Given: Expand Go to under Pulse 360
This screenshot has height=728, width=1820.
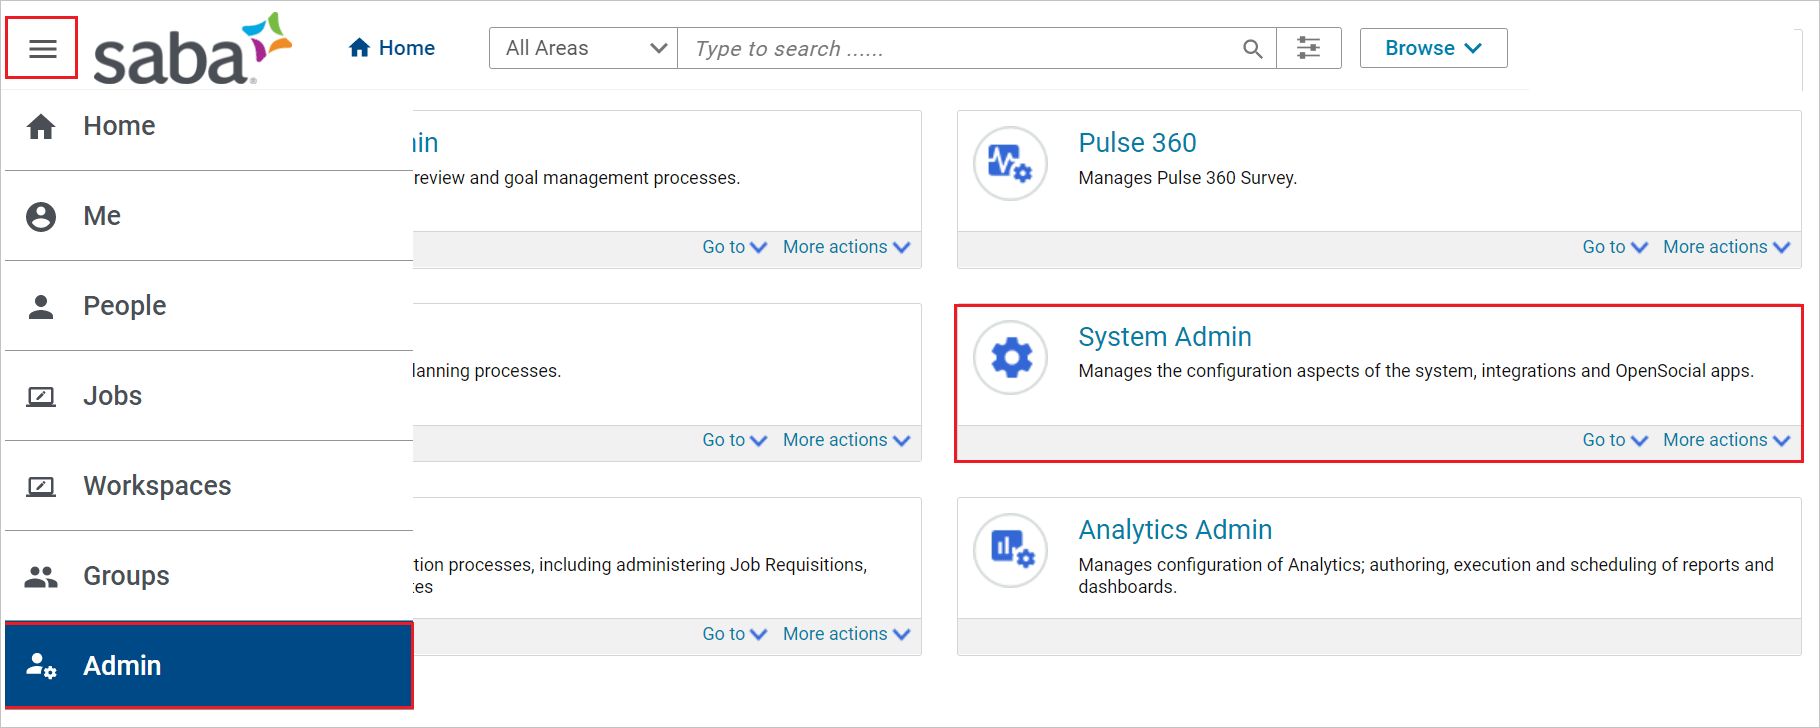Looking at the screenshot, I should pos(1614,247).
